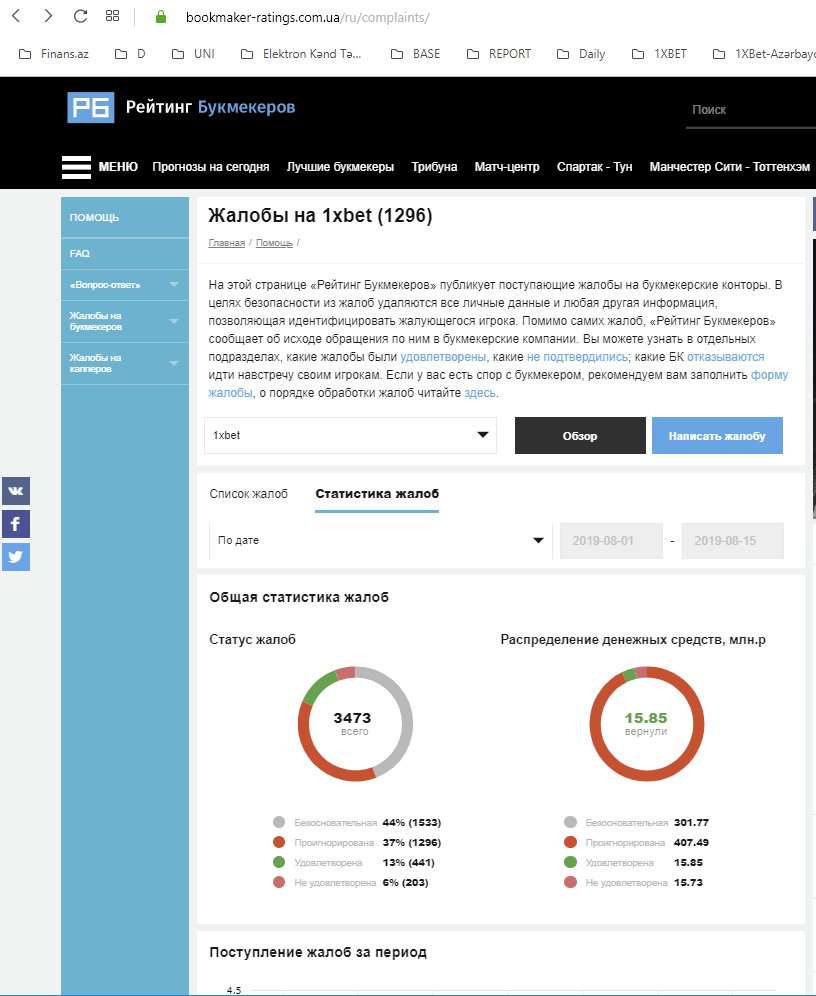The width and height of the screenshot is (816, 996).
Task: Open the не подтвердились link
Action: point(577,357)
